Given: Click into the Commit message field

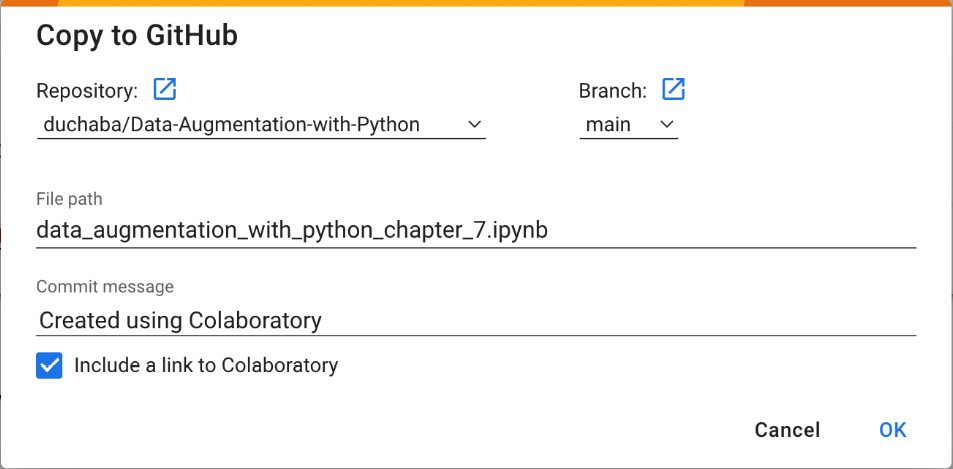Looking at the screenshot, I should [476, 320].
